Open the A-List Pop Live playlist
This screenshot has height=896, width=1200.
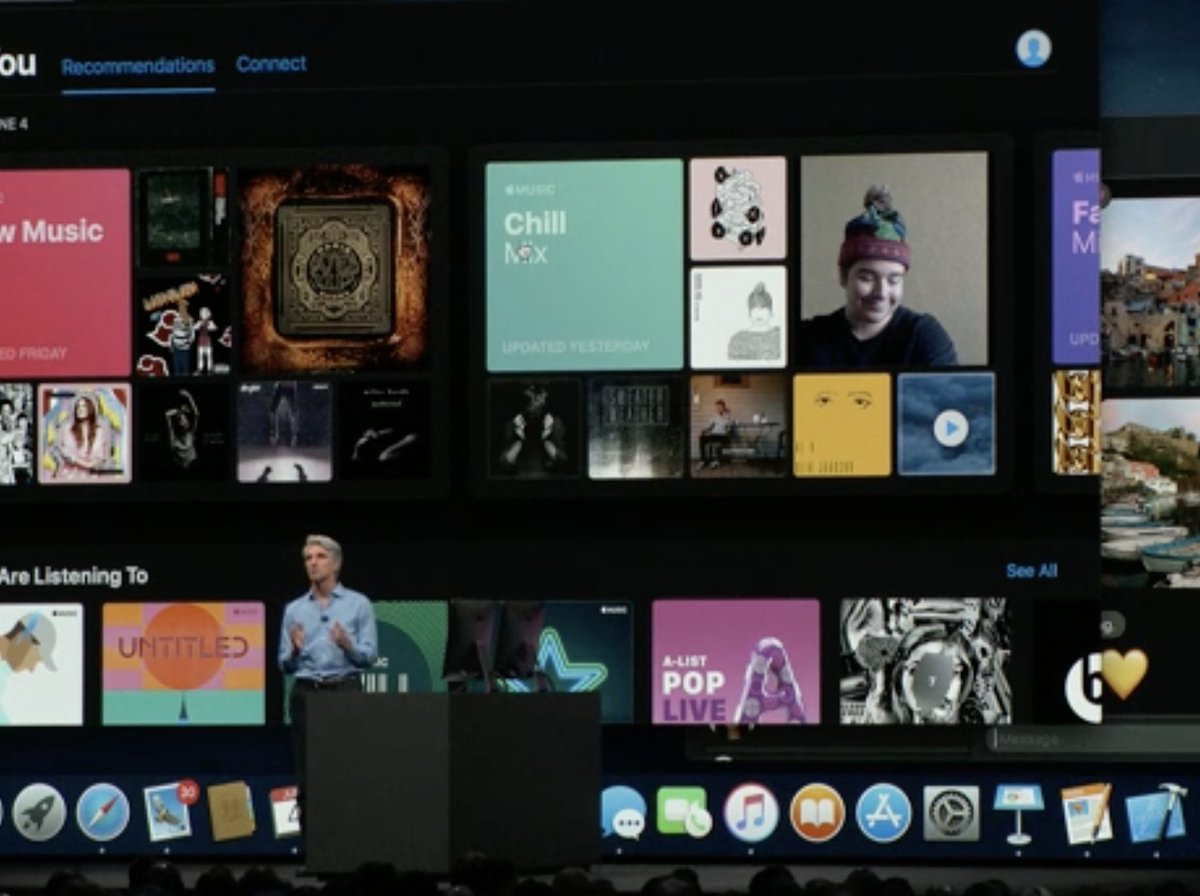tap(736, 661)
